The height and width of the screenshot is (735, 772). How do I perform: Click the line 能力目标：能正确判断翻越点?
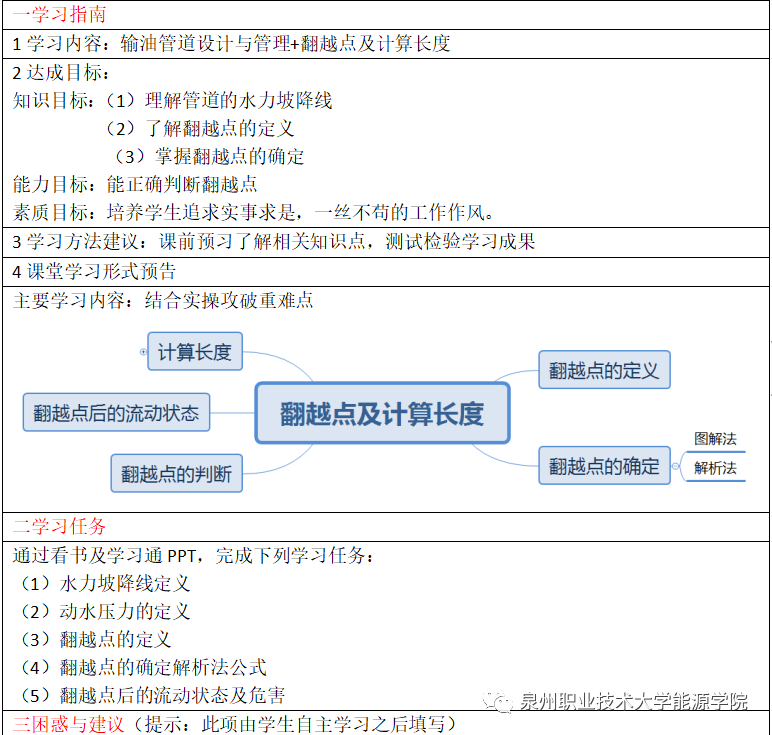(135, 185)
